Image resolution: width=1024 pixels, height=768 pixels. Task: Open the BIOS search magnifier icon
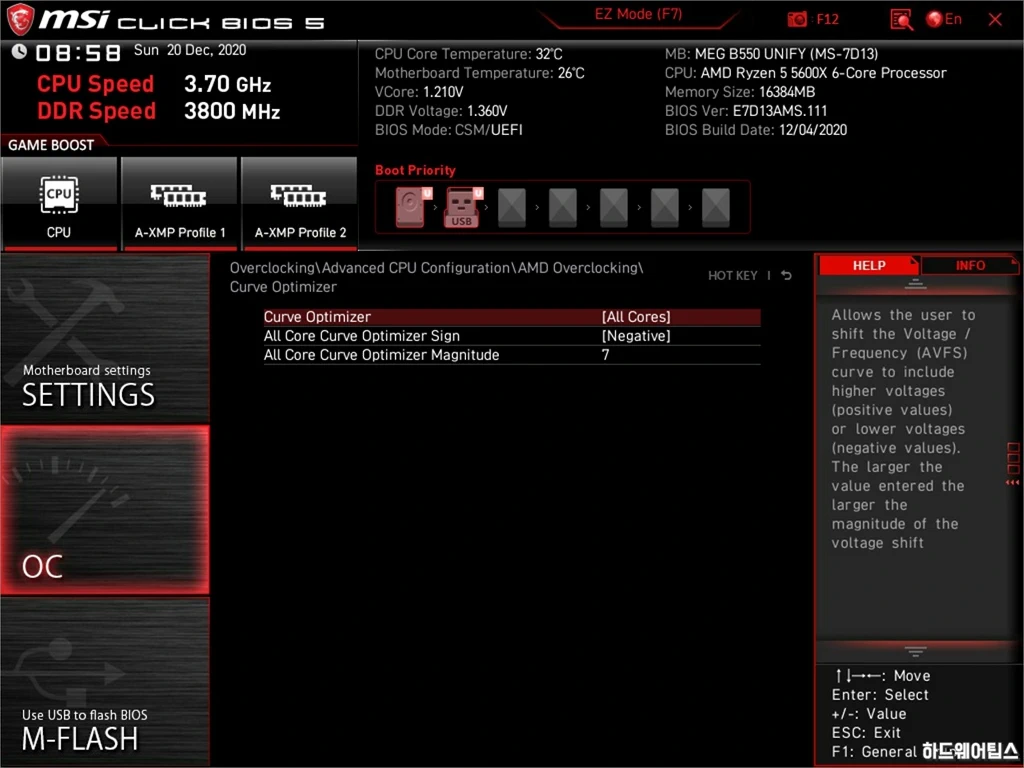pyautogui.click(x=901, y=20)
